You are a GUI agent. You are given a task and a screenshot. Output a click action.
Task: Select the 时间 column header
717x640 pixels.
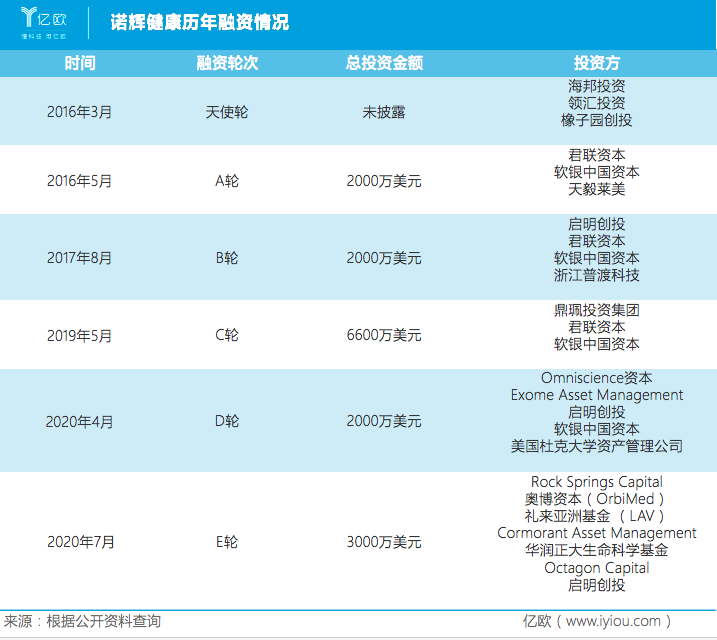pyautogui.click(x=80, y=63)
